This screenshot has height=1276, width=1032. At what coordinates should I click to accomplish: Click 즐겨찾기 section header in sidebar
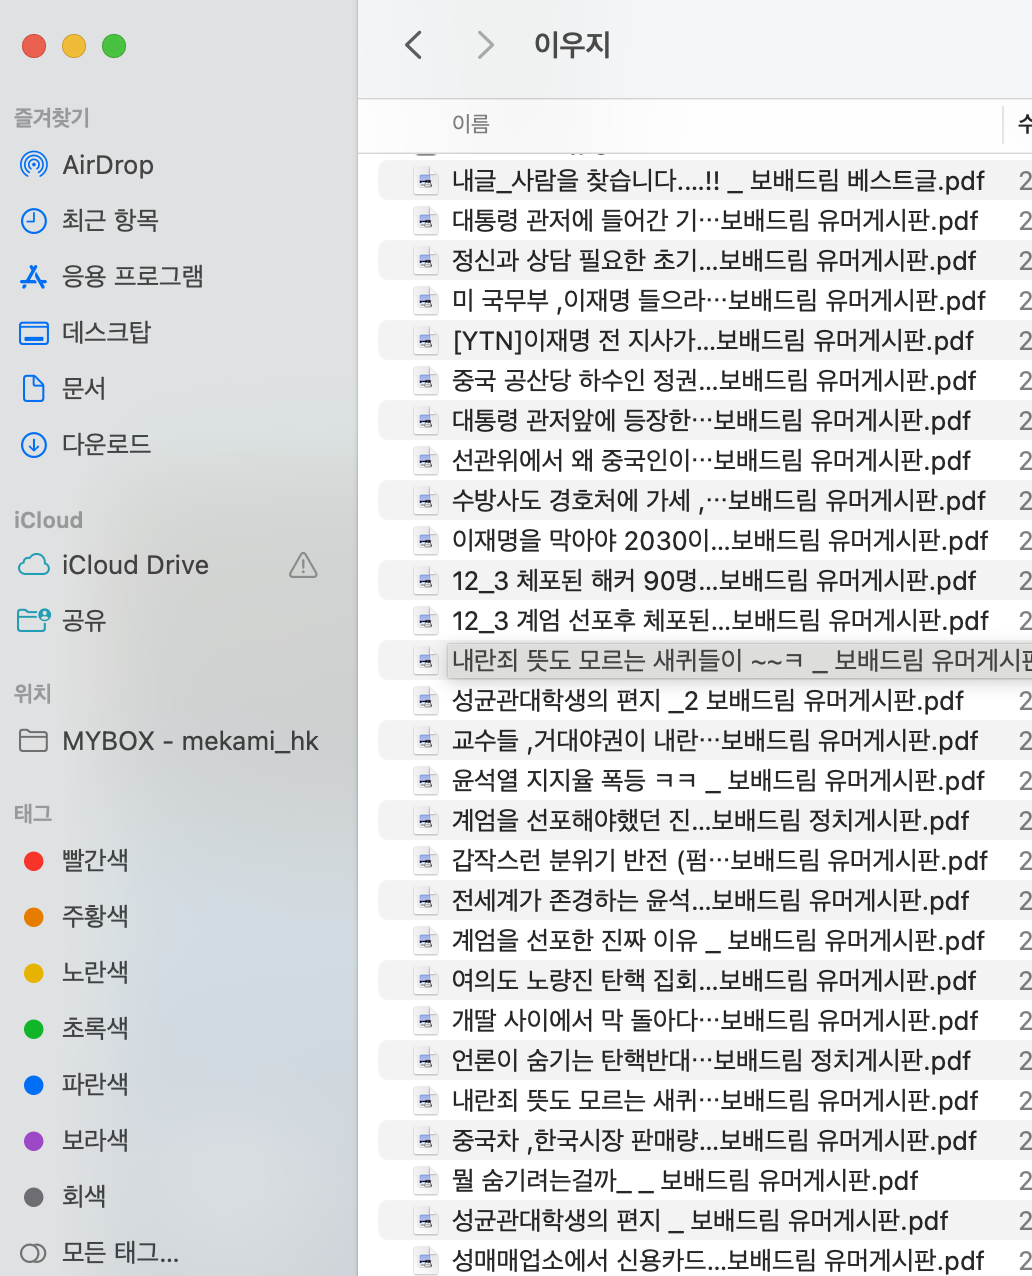tap(51, 118)
